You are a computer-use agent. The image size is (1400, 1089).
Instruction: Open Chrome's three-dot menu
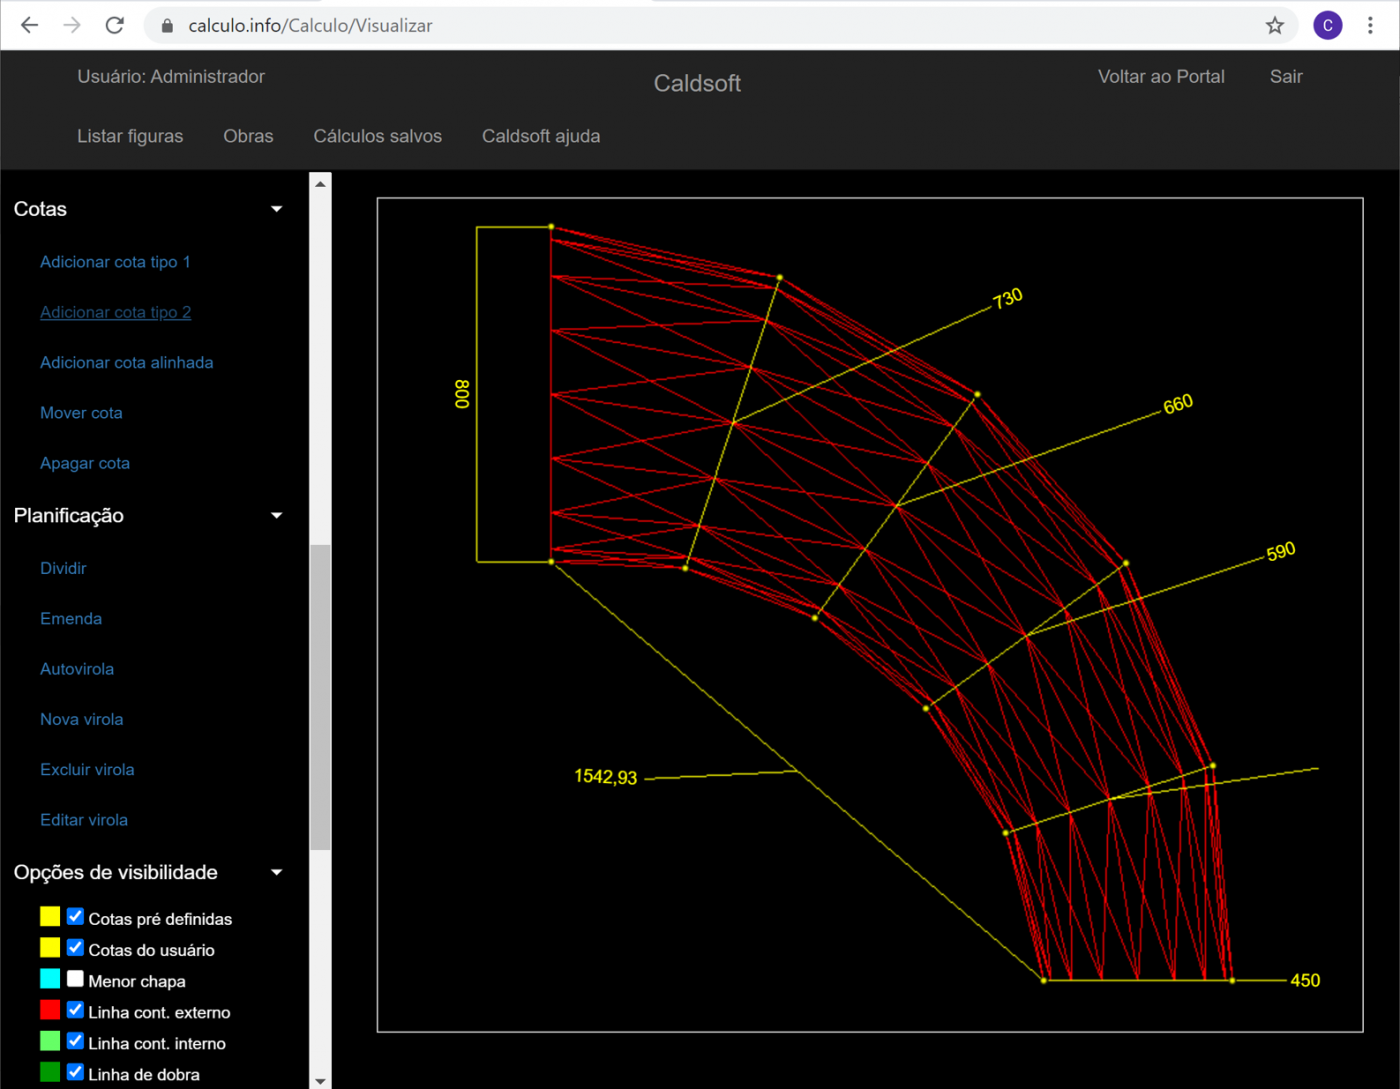point(1370,26)
